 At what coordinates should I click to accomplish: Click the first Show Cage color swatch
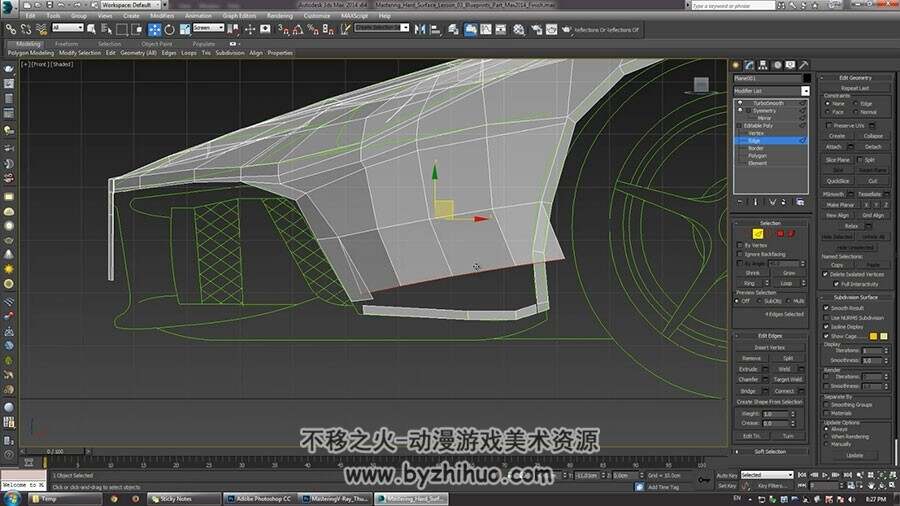coord(873,336)
